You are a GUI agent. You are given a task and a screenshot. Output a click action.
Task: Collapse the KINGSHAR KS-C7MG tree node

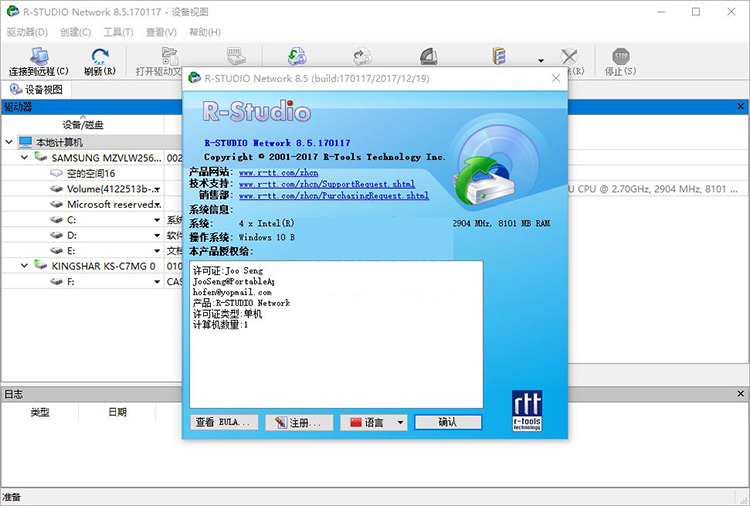coord(25,266)
